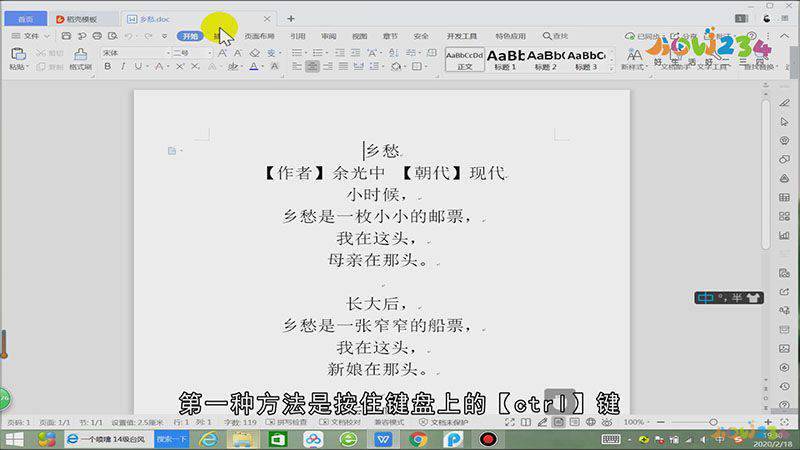Apply the 正文 style
The image size is (800, 450).
(x=465, y=60)
